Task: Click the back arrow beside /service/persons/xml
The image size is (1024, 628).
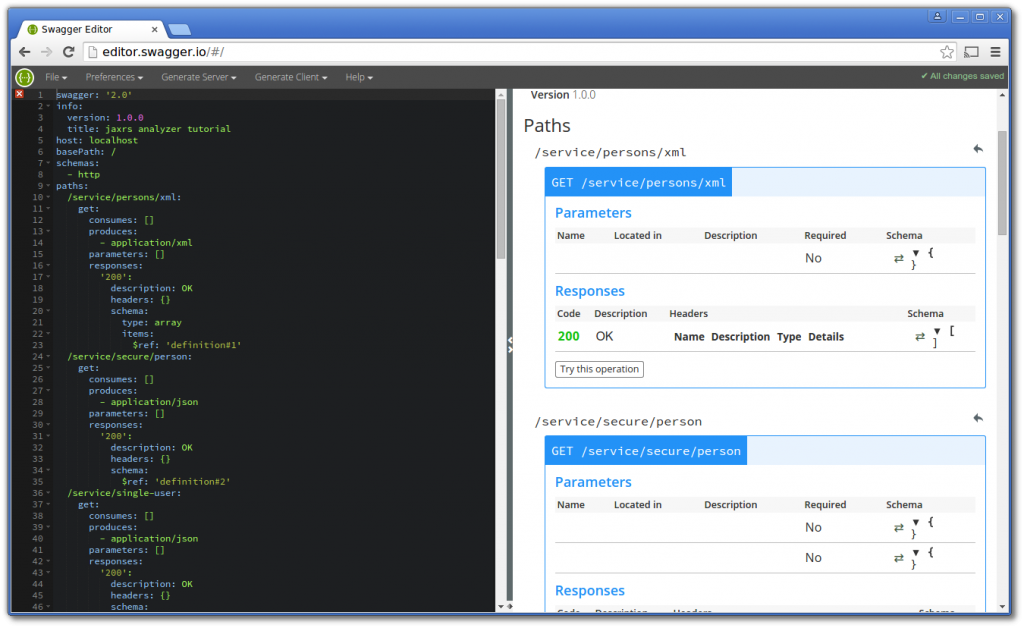Action: tap(977, 148)
